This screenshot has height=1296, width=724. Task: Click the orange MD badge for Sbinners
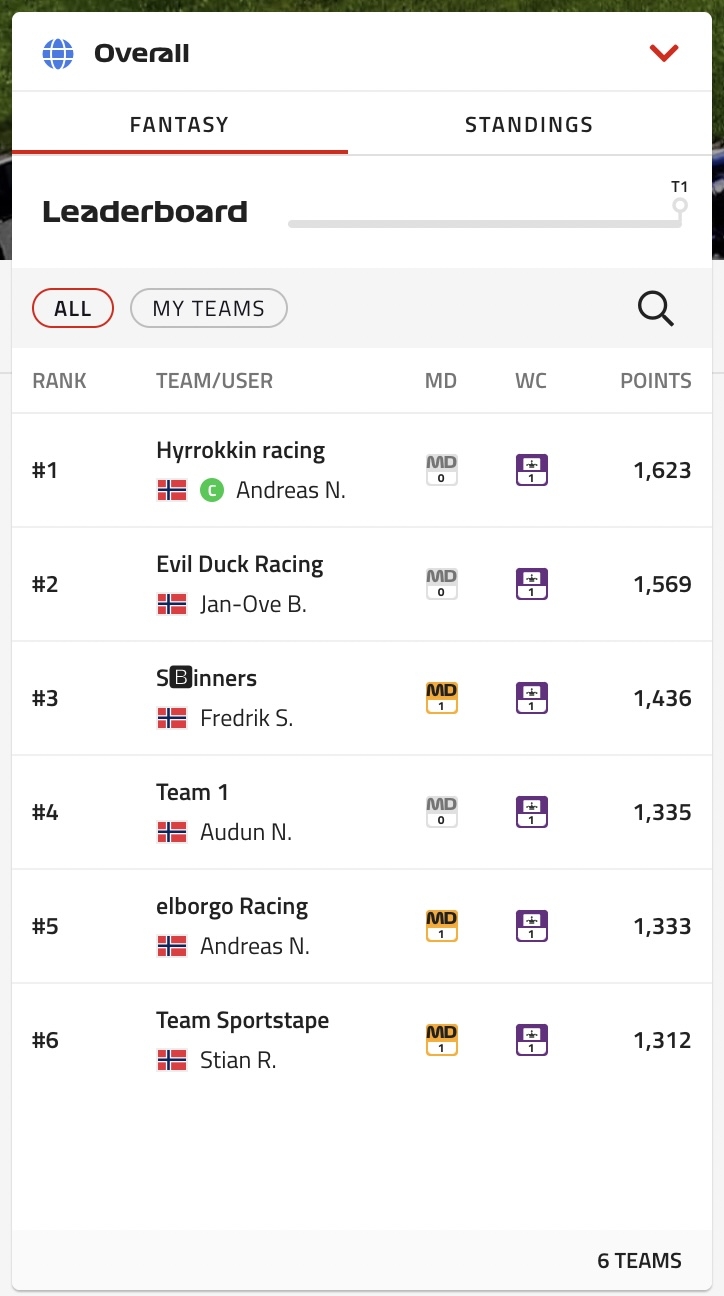442,698
